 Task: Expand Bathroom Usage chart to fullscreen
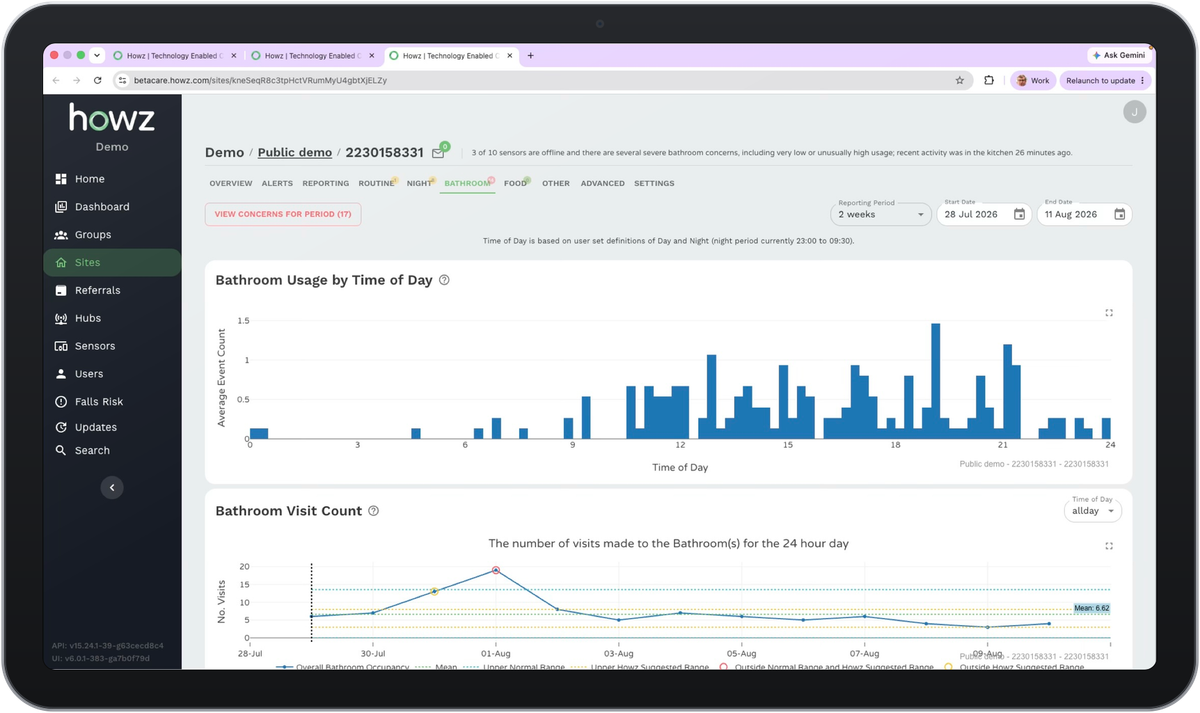[1109, 313]
